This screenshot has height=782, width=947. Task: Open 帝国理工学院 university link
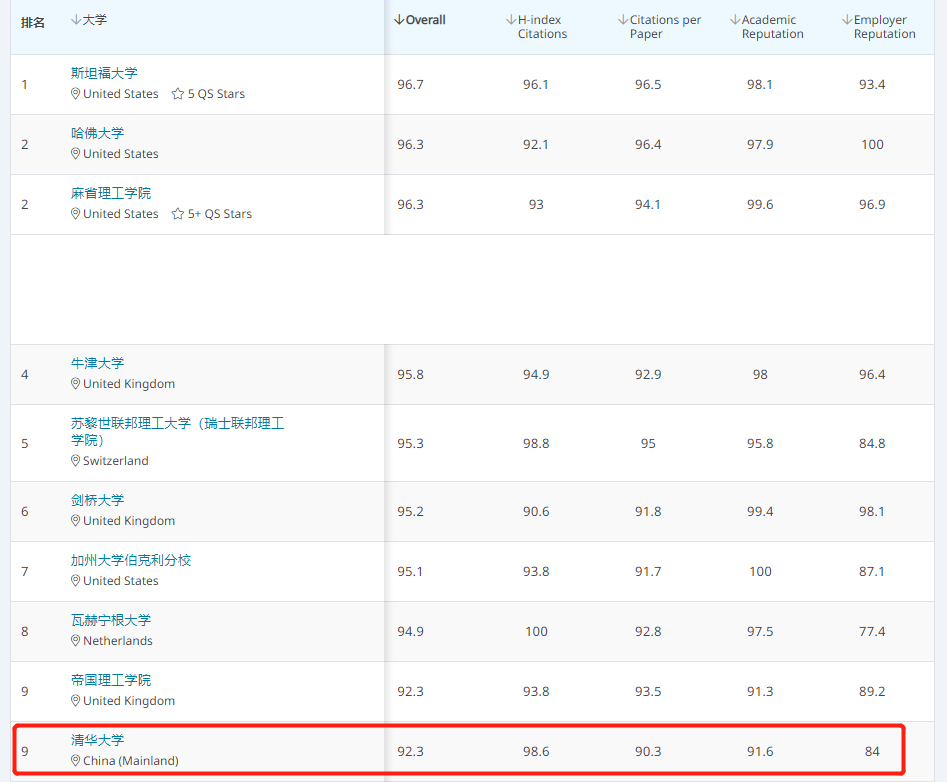(x=111, y=680)
